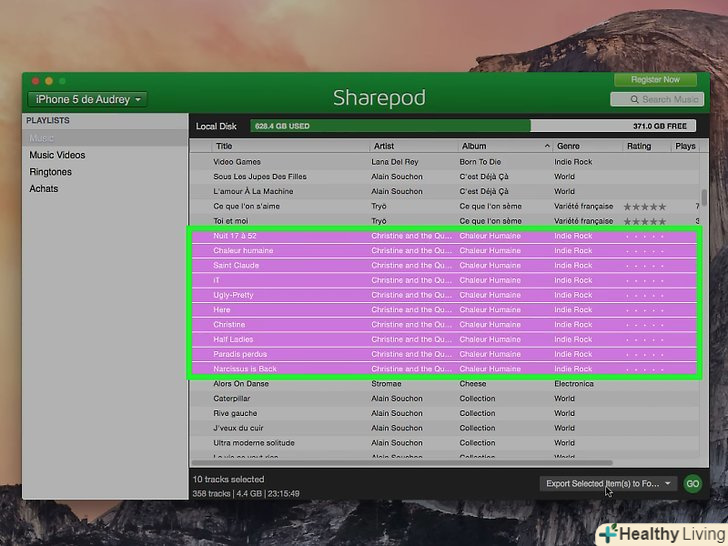
Task: Click the star rating for Ce que l'on s'aime
Action: pyautogui.click(x=644, y=206)
